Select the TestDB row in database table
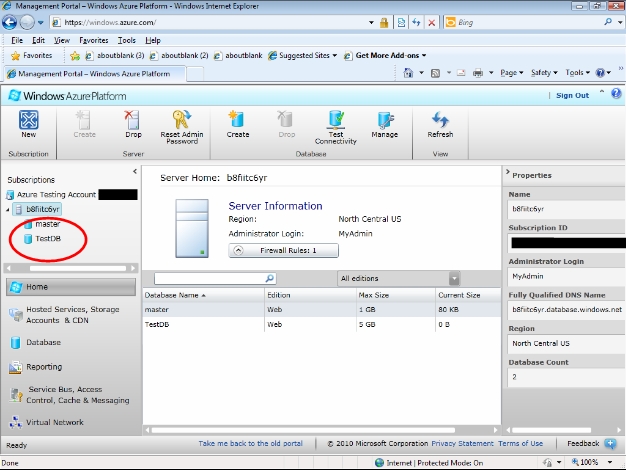The width and height of the screenshot is (626, 470). [x=322, y=324]
